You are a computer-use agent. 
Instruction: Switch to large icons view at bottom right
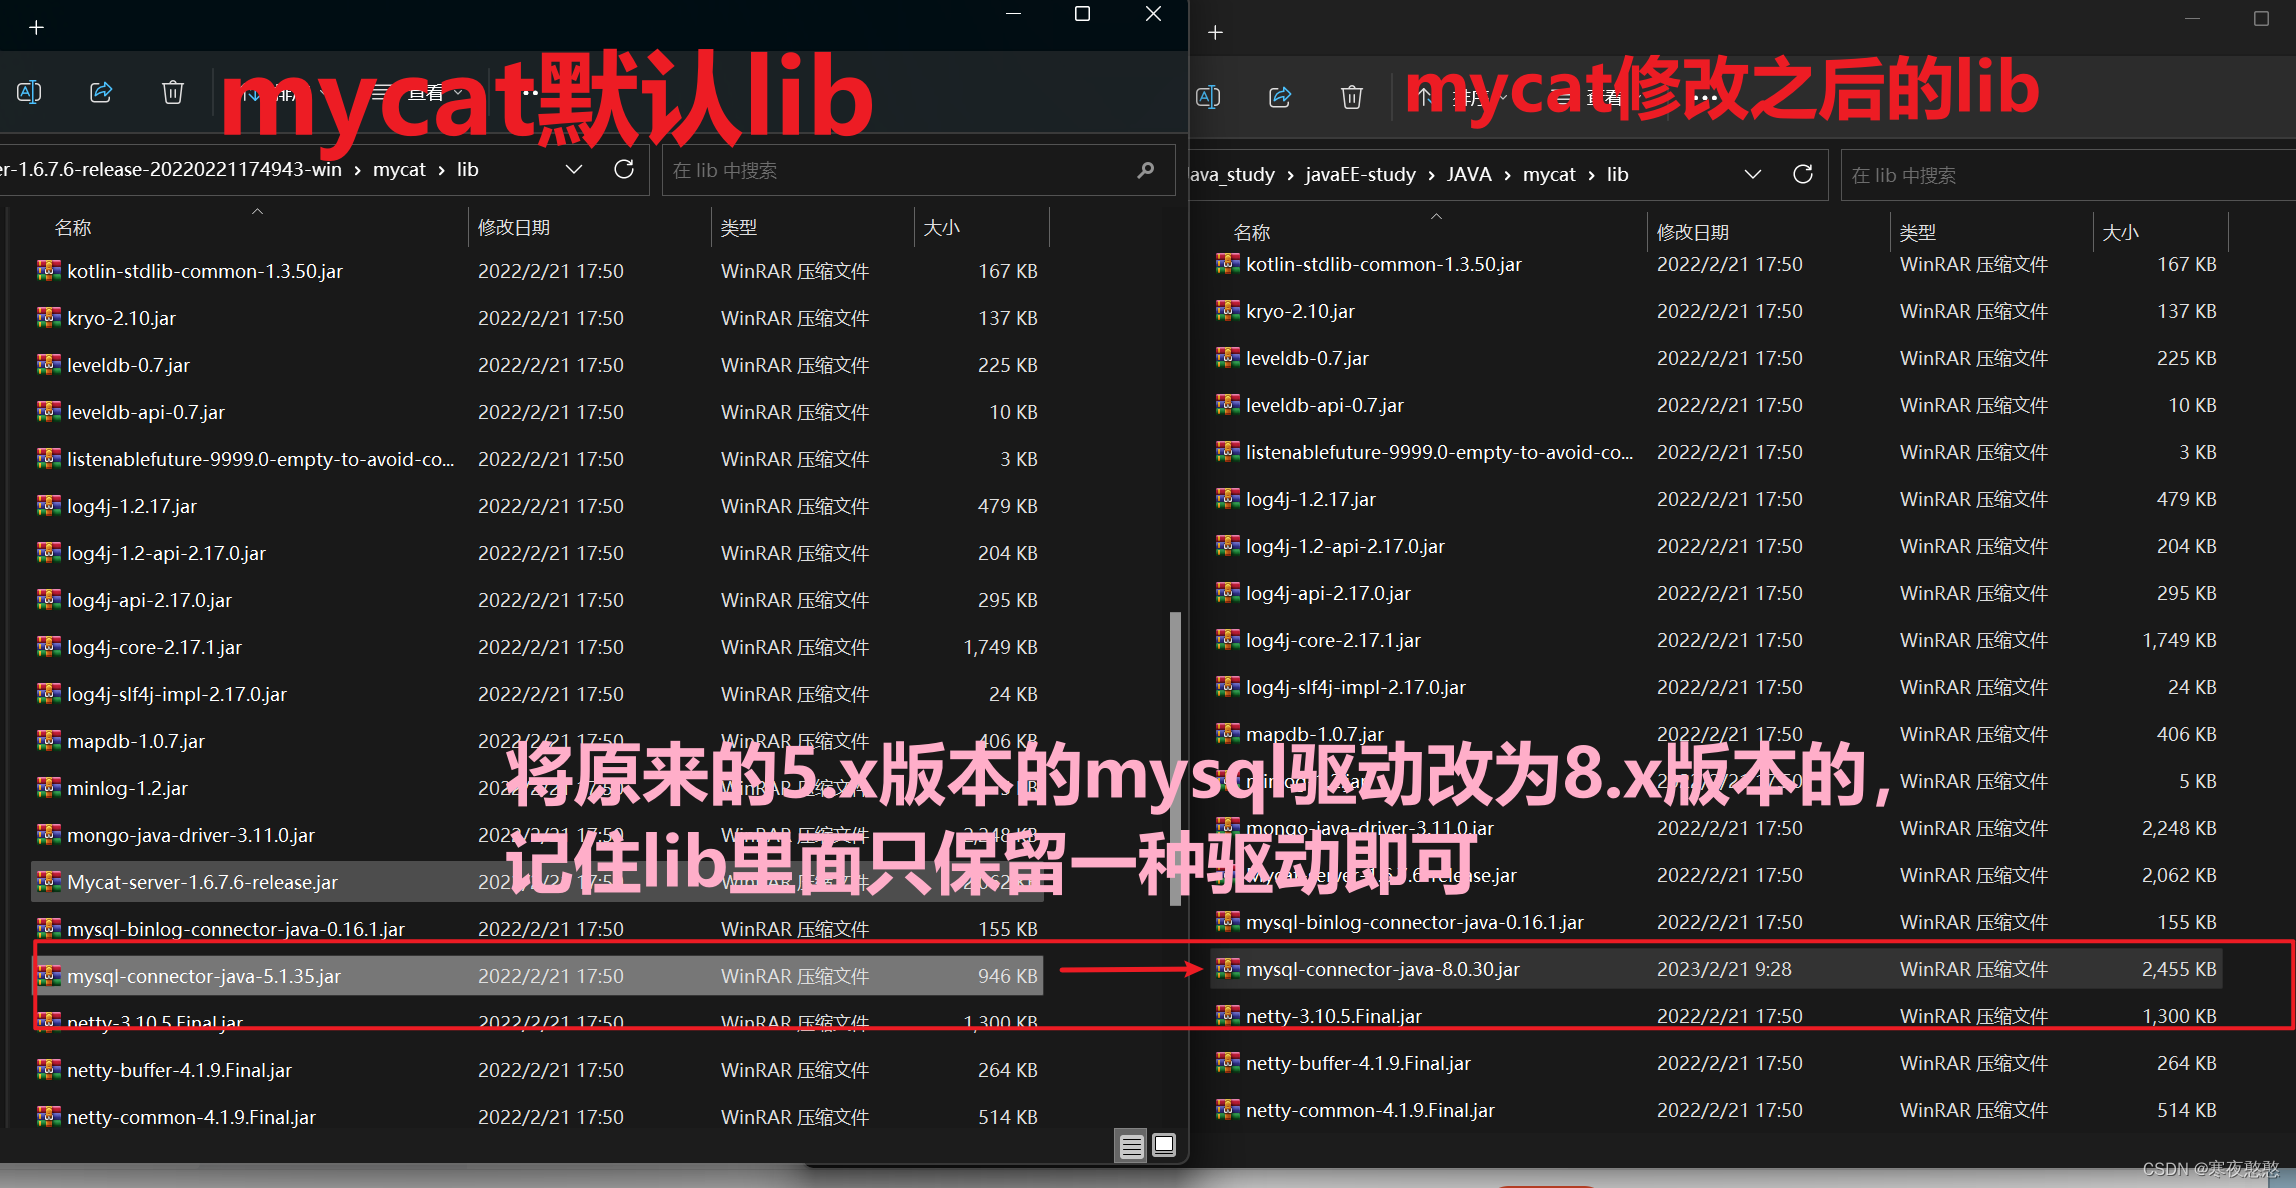coord(1164,1145)
